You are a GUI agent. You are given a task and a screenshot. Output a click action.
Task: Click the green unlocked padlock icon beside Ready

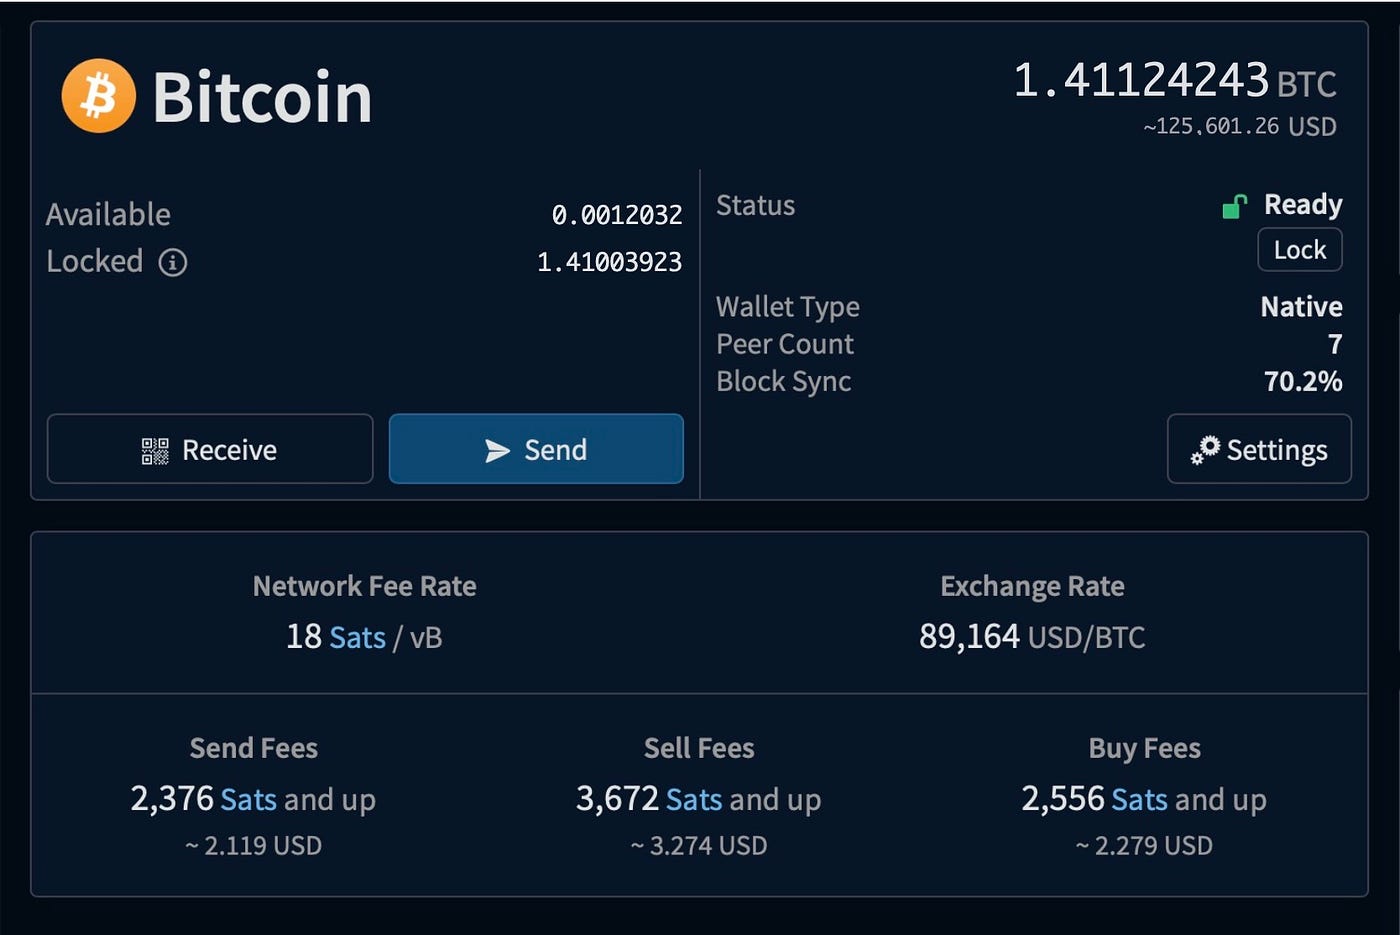1233,205
